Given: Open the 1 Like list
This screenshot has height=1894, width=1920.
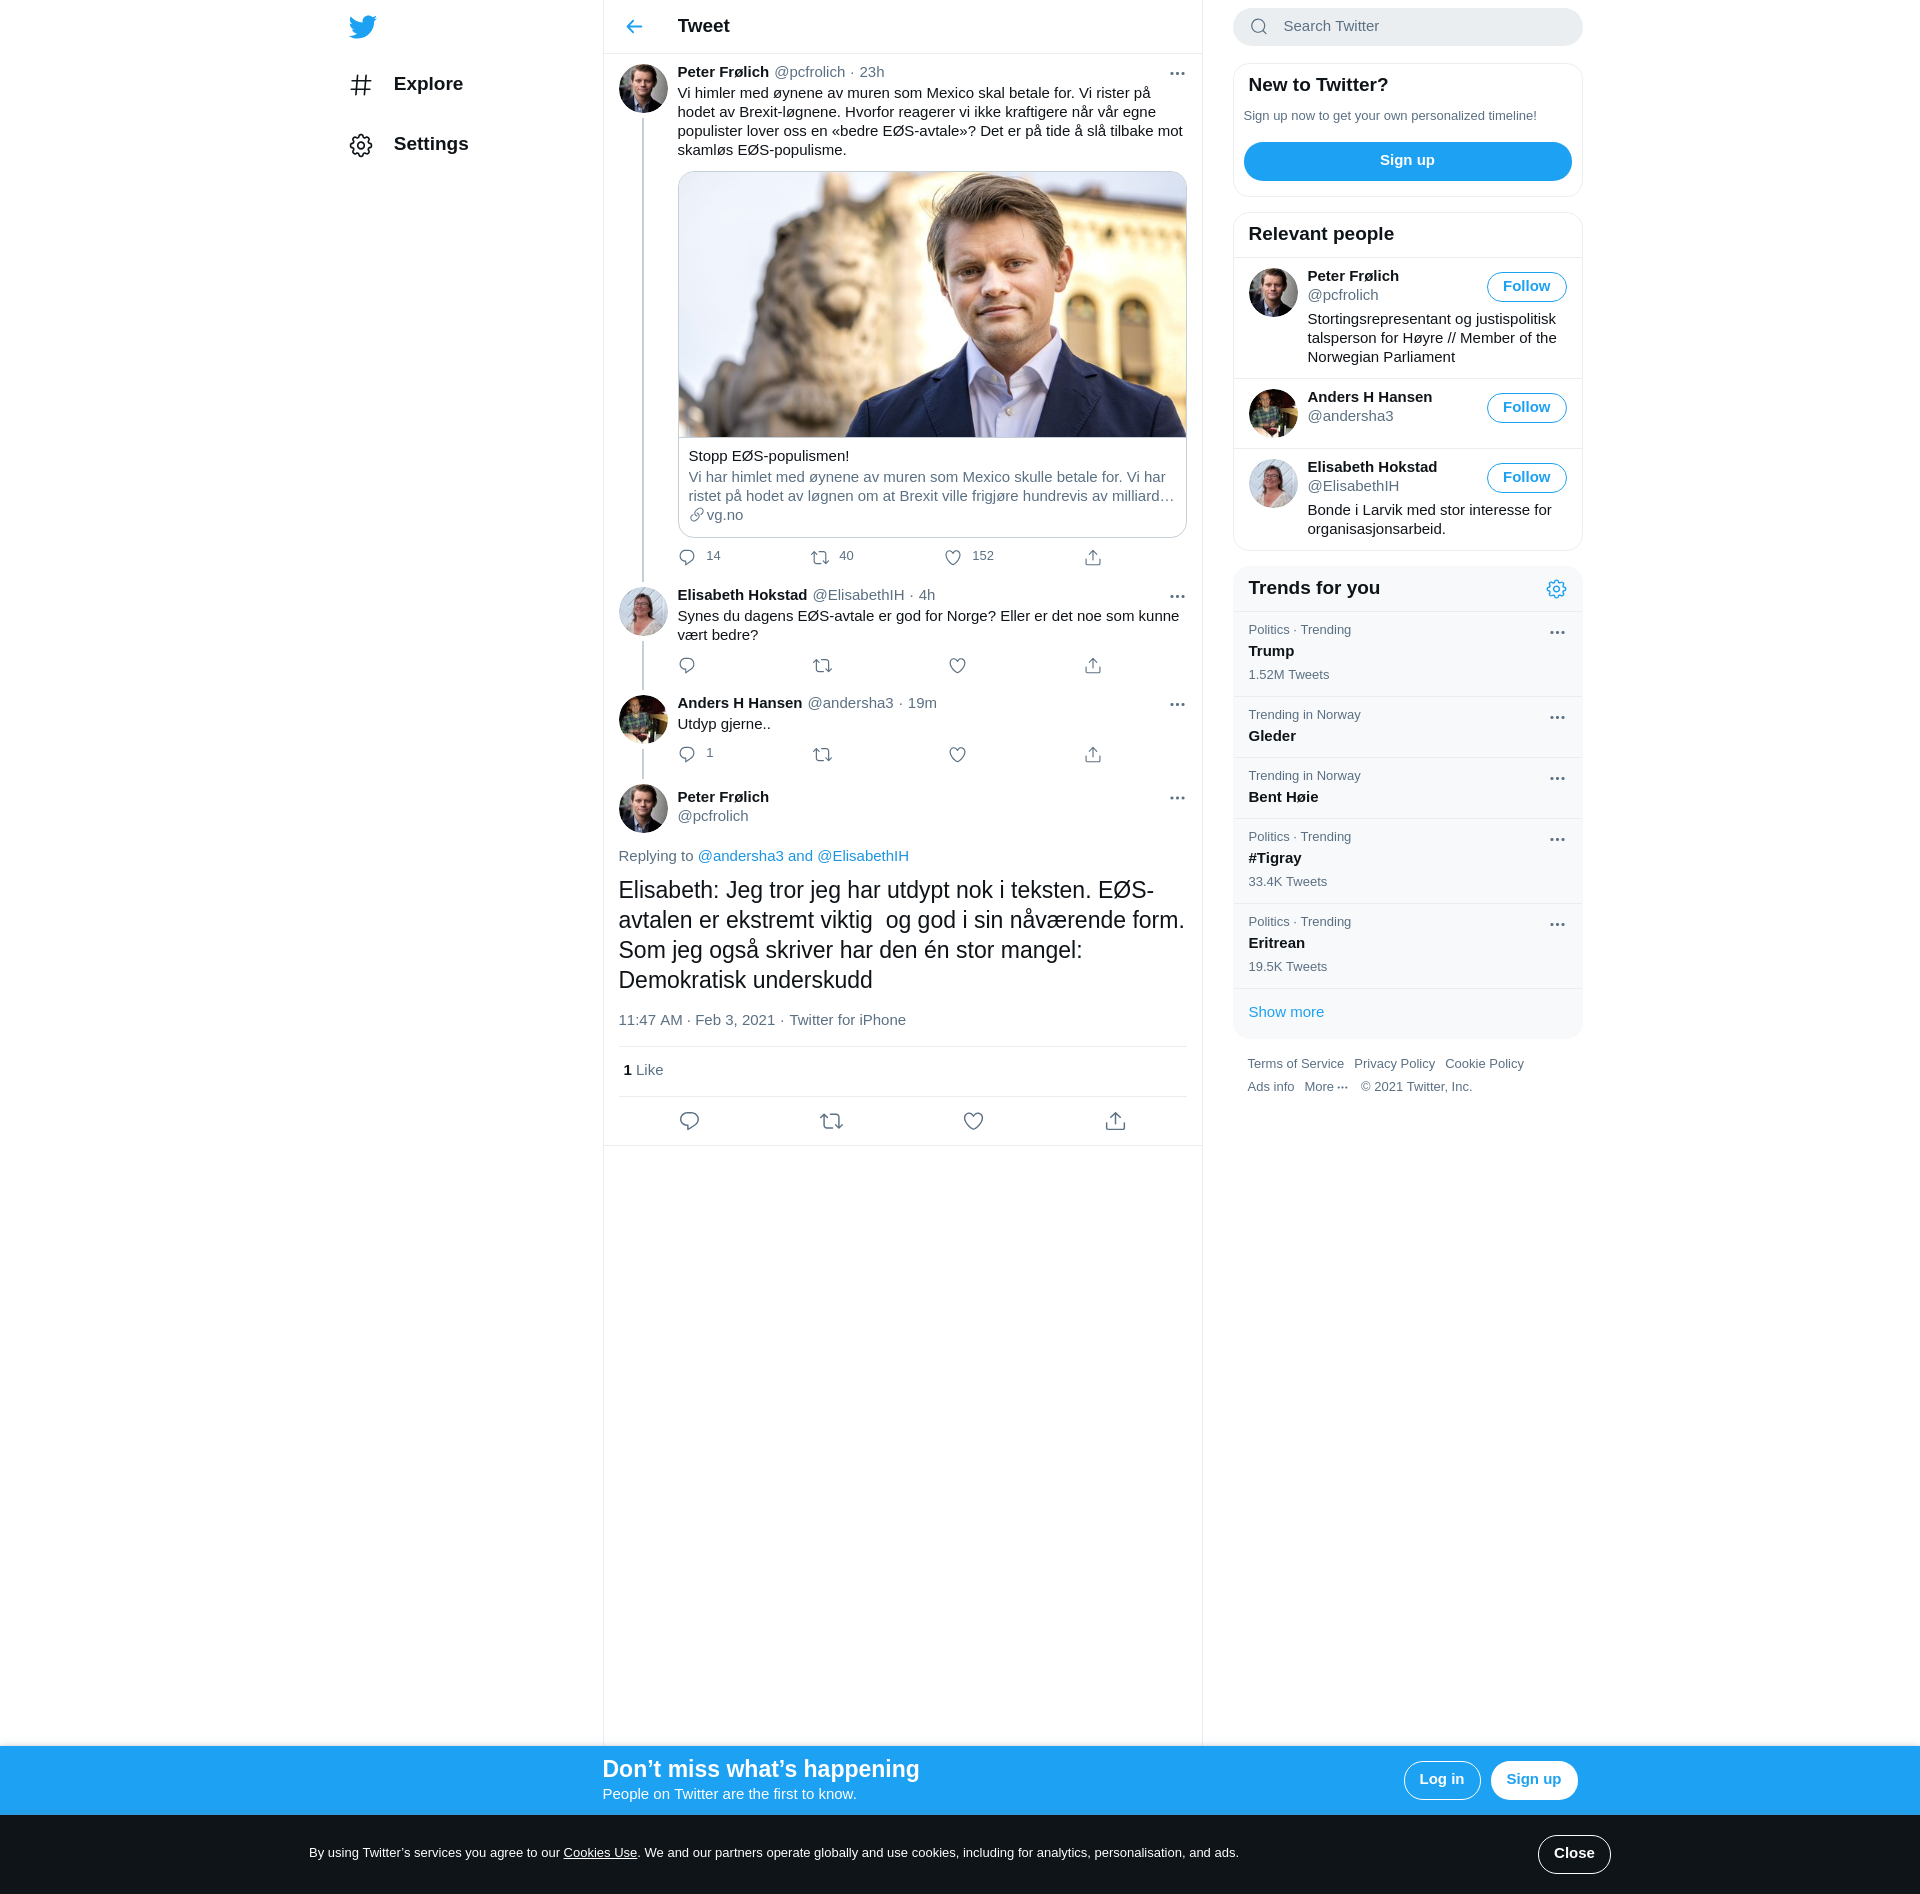Looking at the screenshot, I should pyautogui.click(x=643, y=1070).
